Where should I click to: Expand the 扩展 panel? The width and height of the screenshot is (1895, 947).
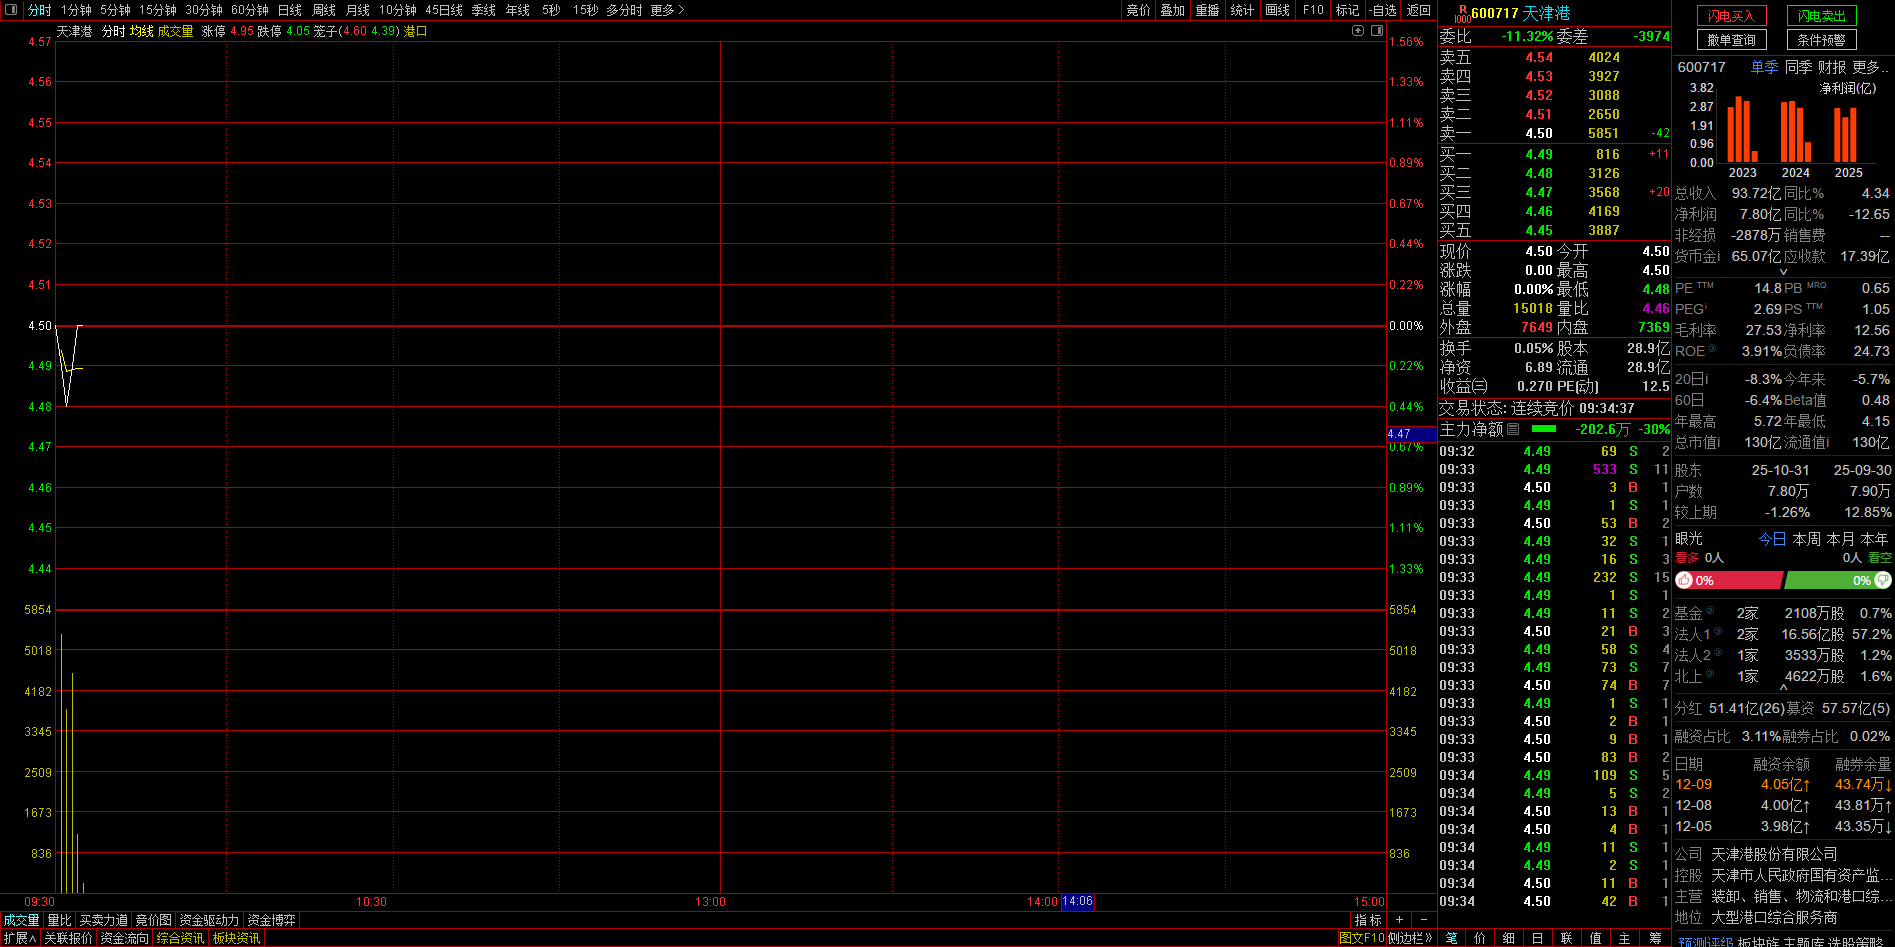(20, 939)
